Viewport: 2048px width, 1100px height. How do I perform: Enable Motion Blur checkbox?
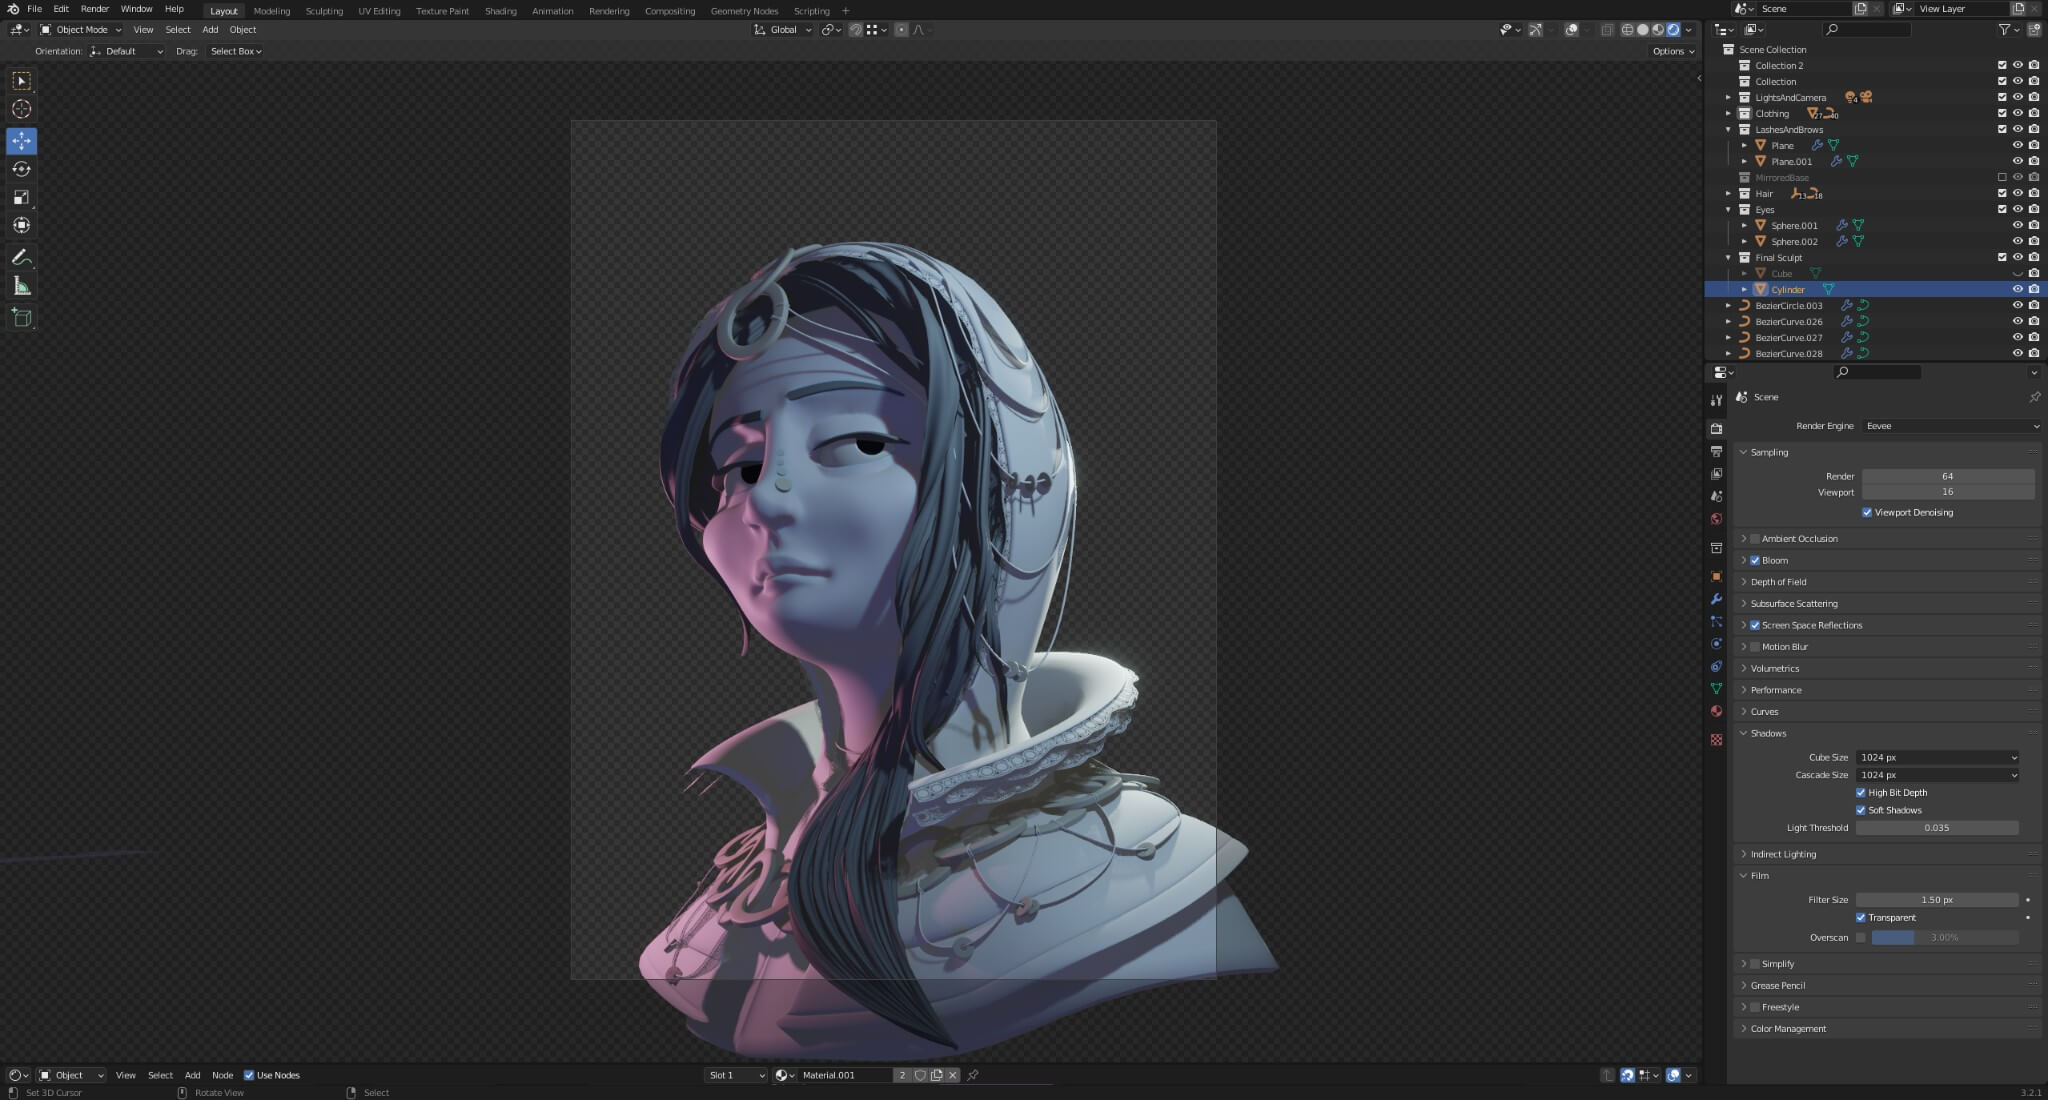pyautogui.click(x=1754, y=647)
